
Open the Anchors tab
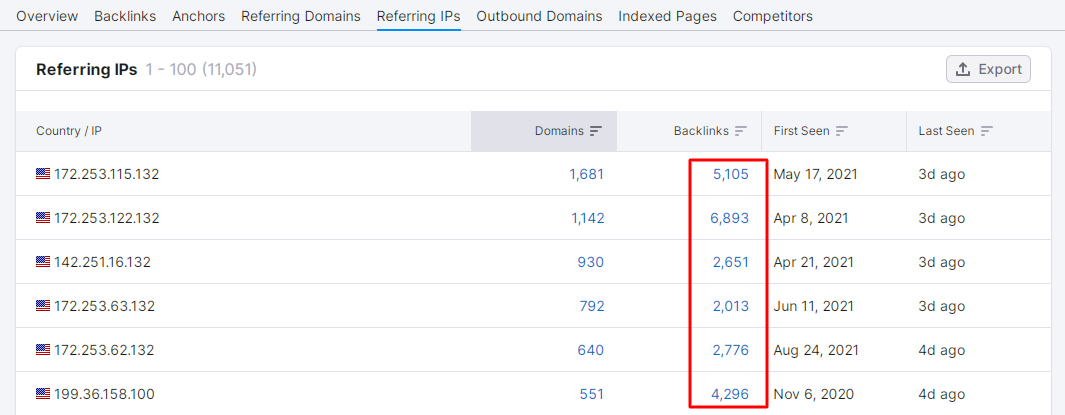tap(198, 16)
